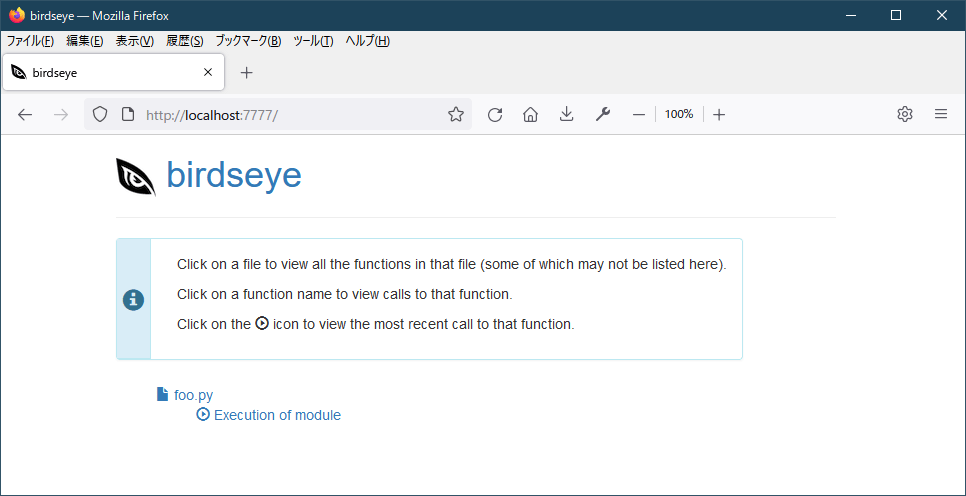Click the foo.py file icon
Screen dimensions: 966x496
[163, 394]
